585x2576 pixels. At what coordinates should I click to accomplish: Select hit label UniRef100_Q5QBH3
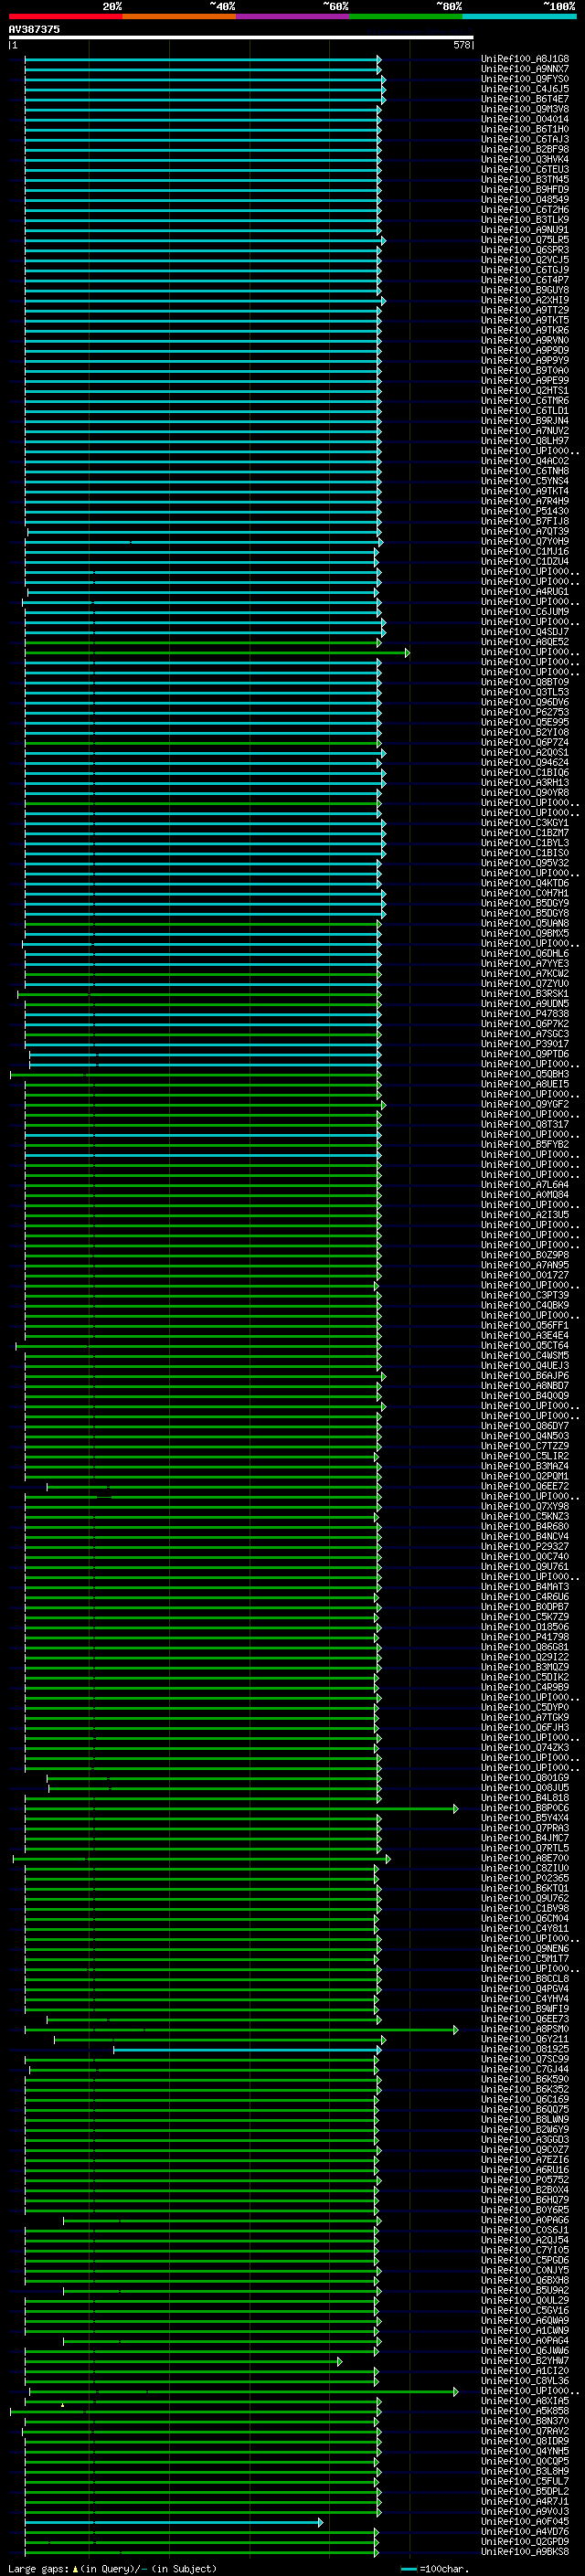525,1074
